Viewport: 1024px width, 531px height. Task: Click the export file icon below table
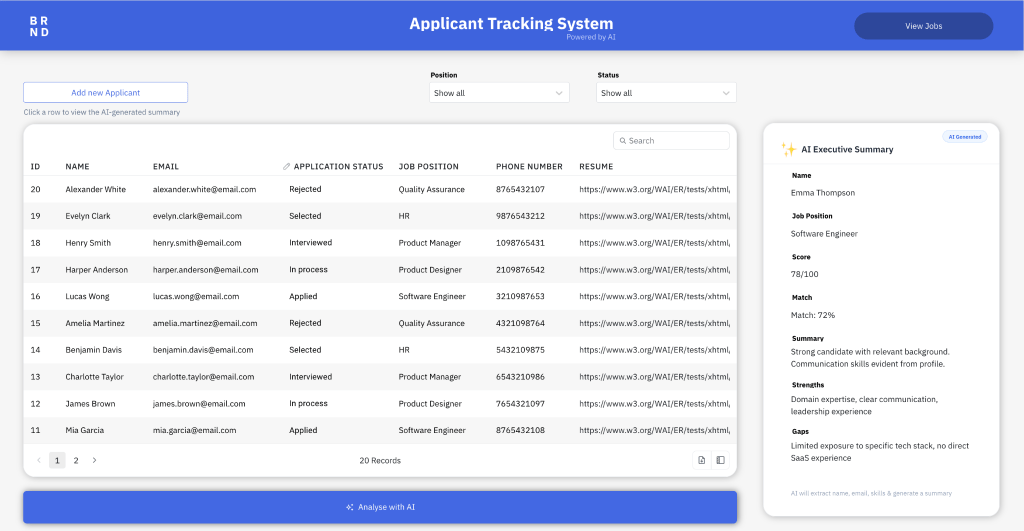701,460
